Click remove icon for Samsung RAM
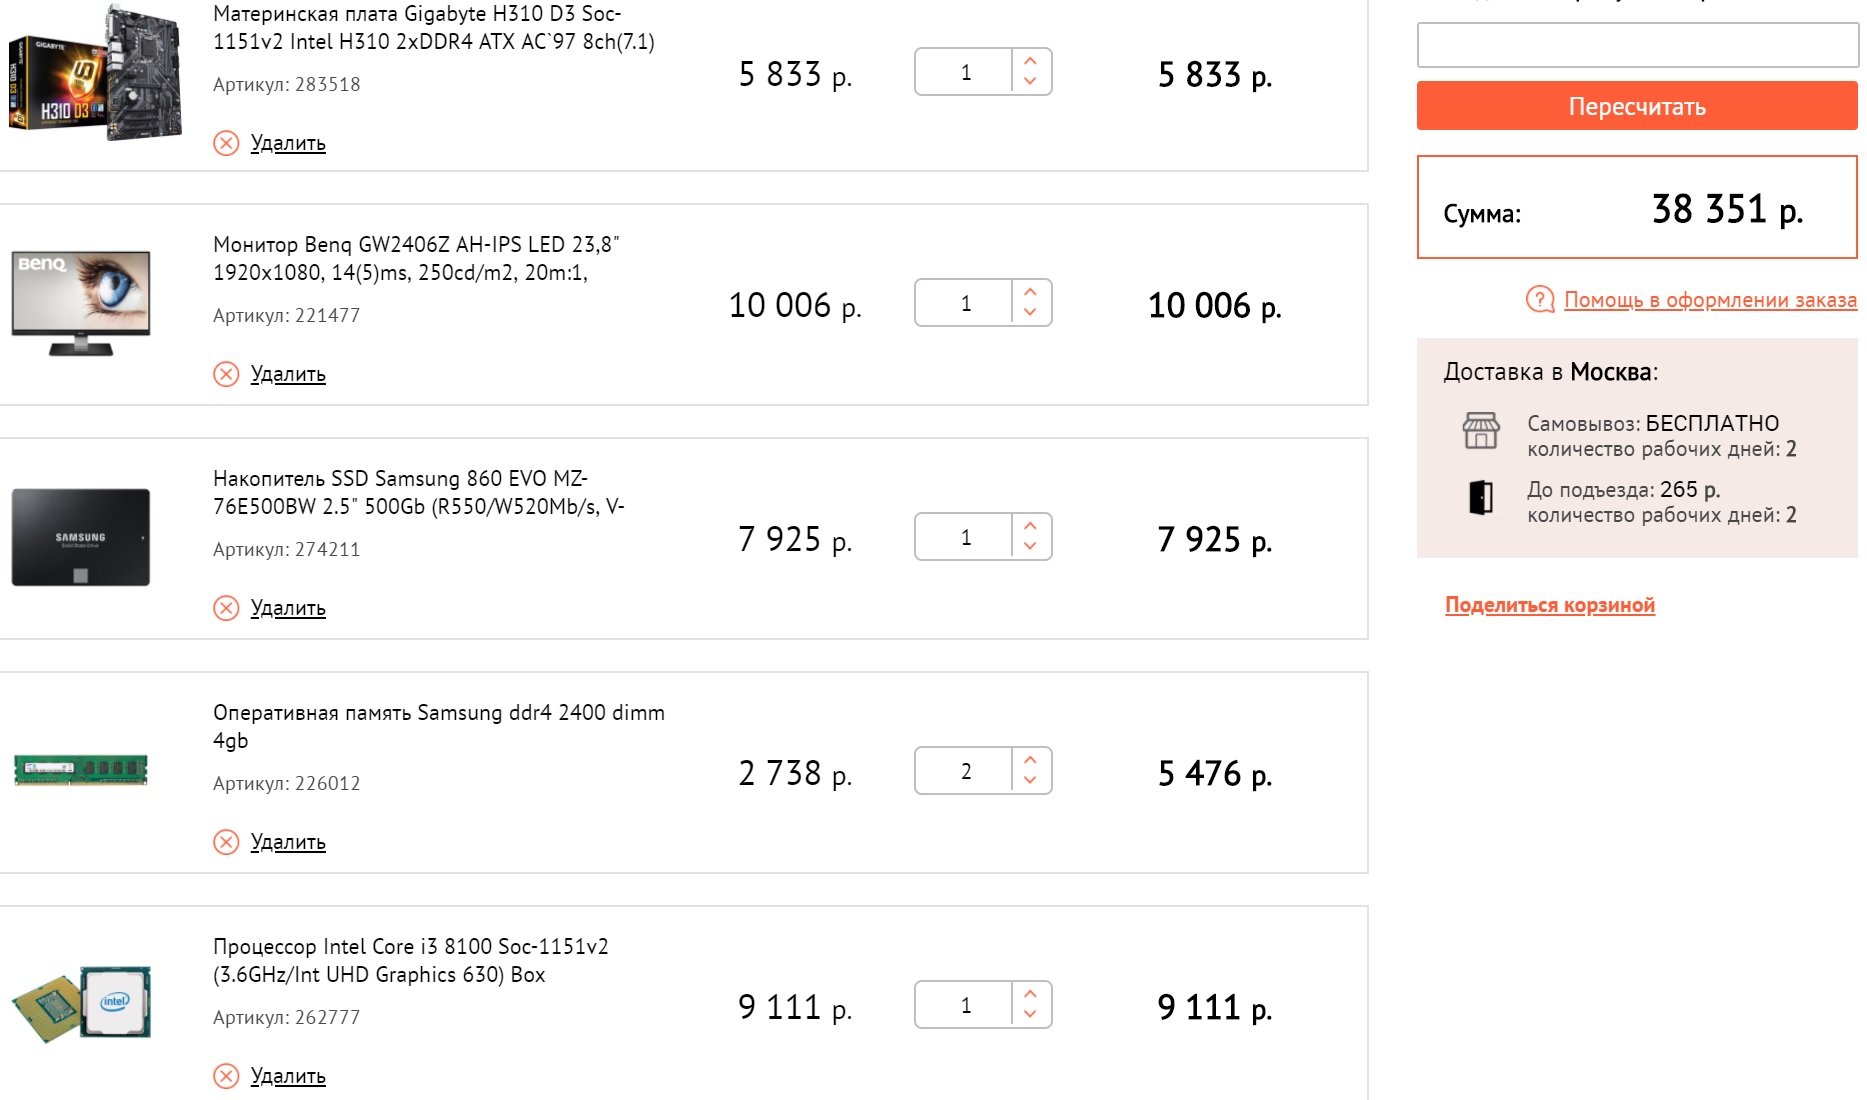Image resolution: width=1867 pixels, height=1100 pixels. (226, 842)
